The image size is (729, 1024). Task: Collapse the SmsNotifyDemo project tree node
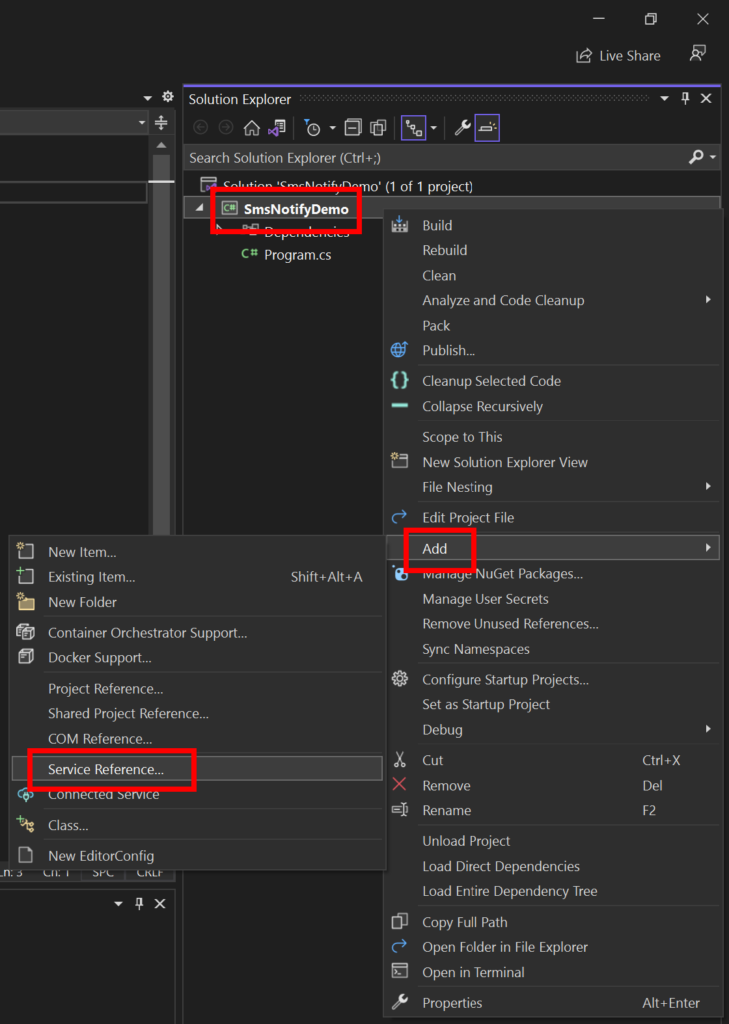pyautogui.click(x=198, y=209)
